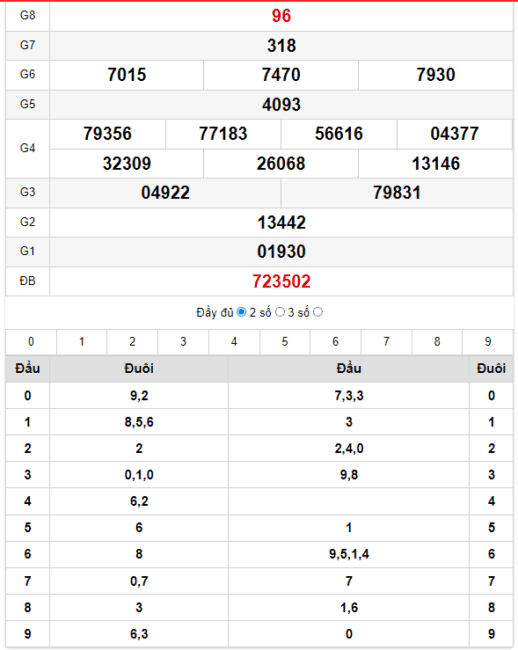Click digit filter tab 9
Image resolution: width=518 pixels, height=650 pixels.
pos(488,342)
